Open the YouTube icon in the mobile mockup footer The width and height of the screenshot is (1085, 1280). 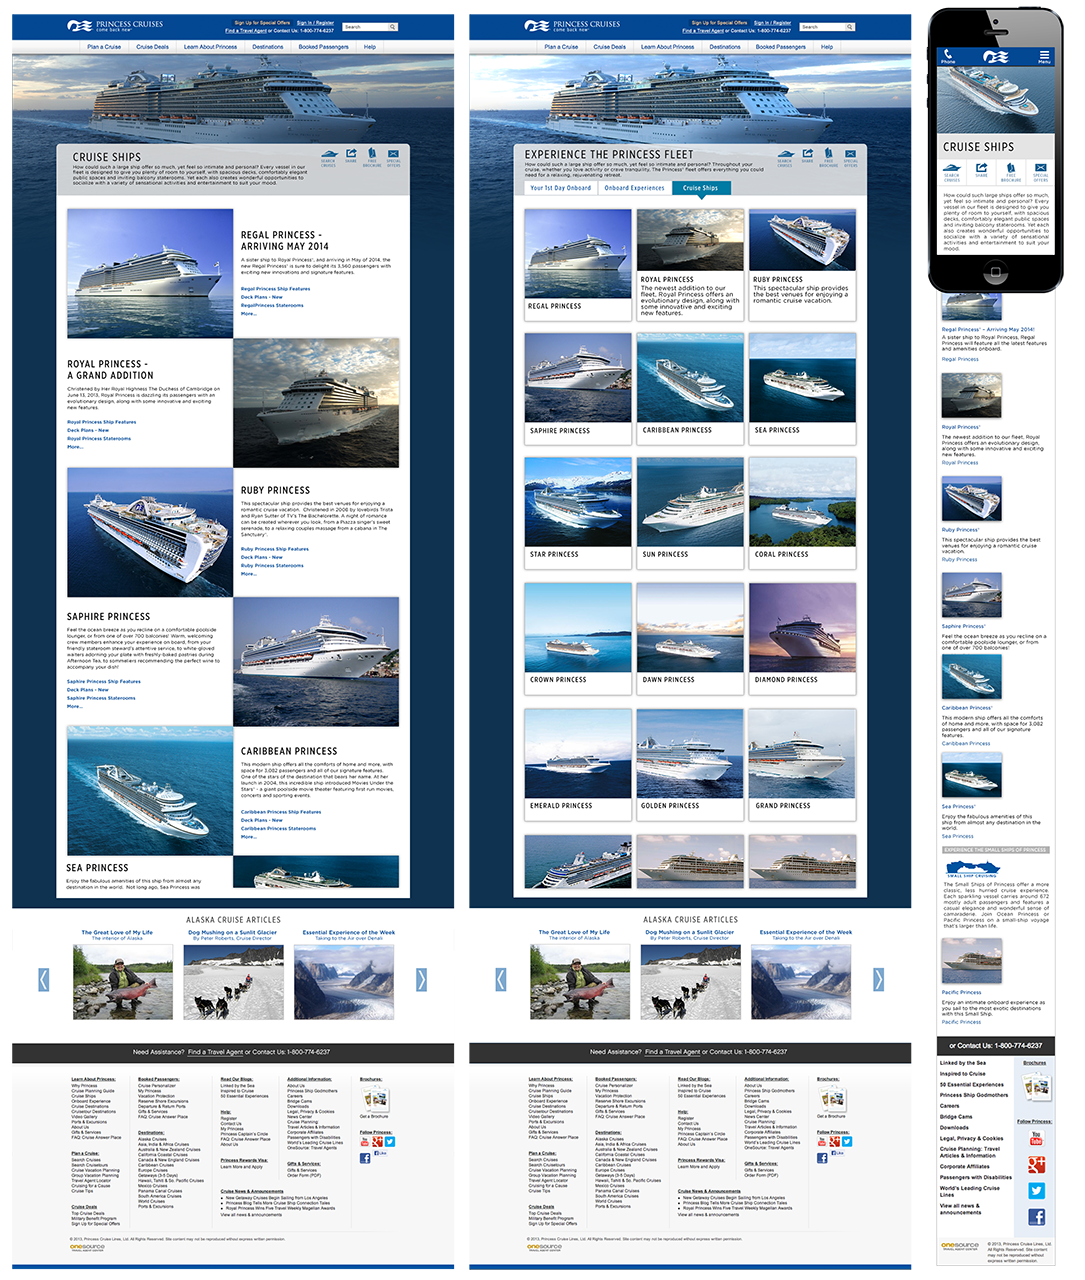pos(1036,1139)
